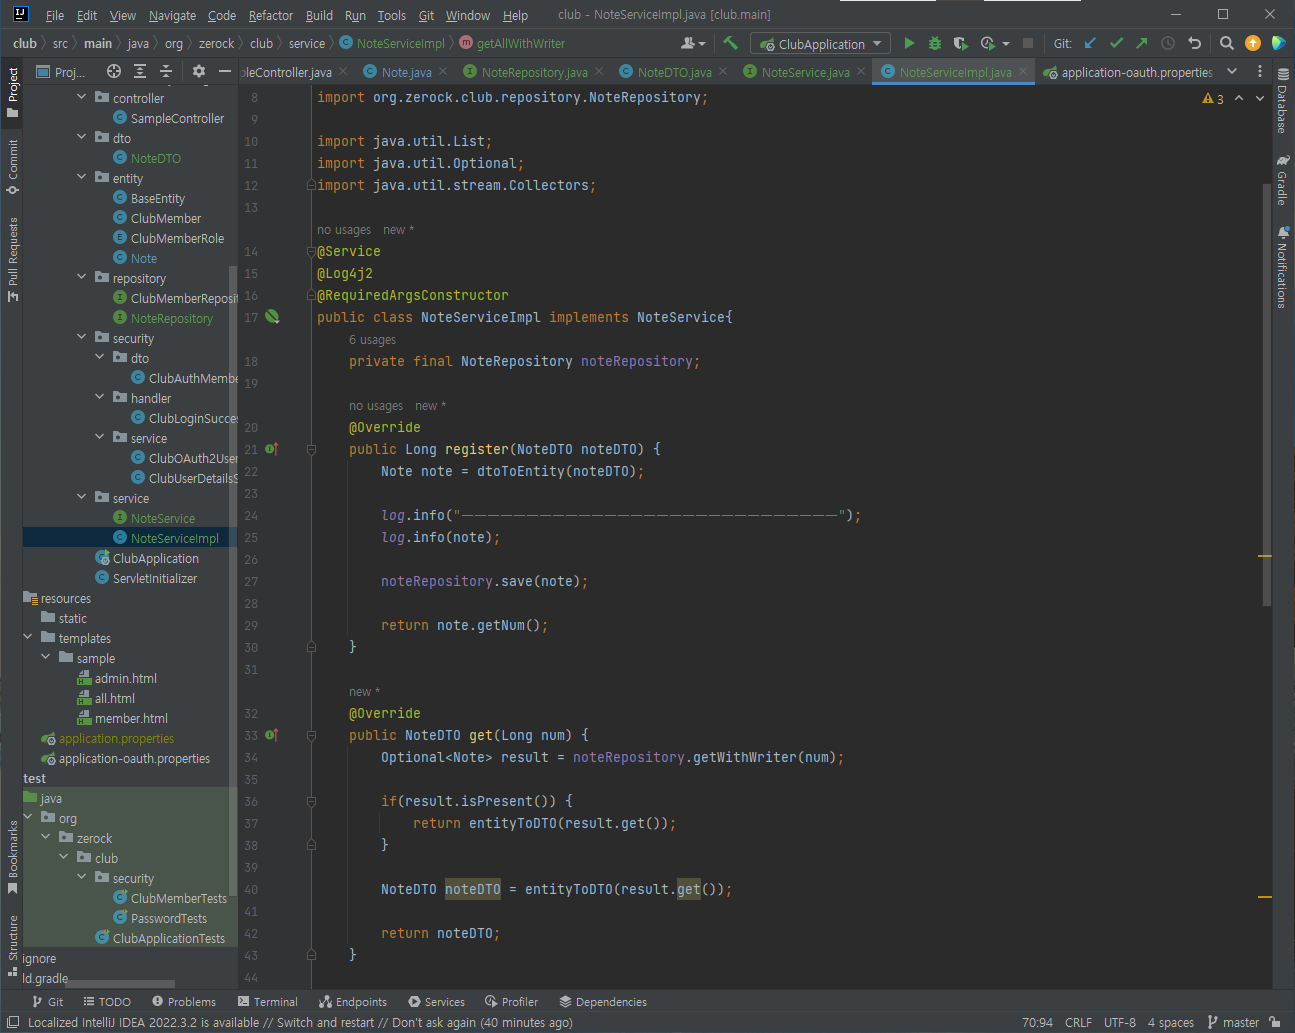Collapse the handler folder under security
This screenshot has height=1033, width=1295.
100,397
